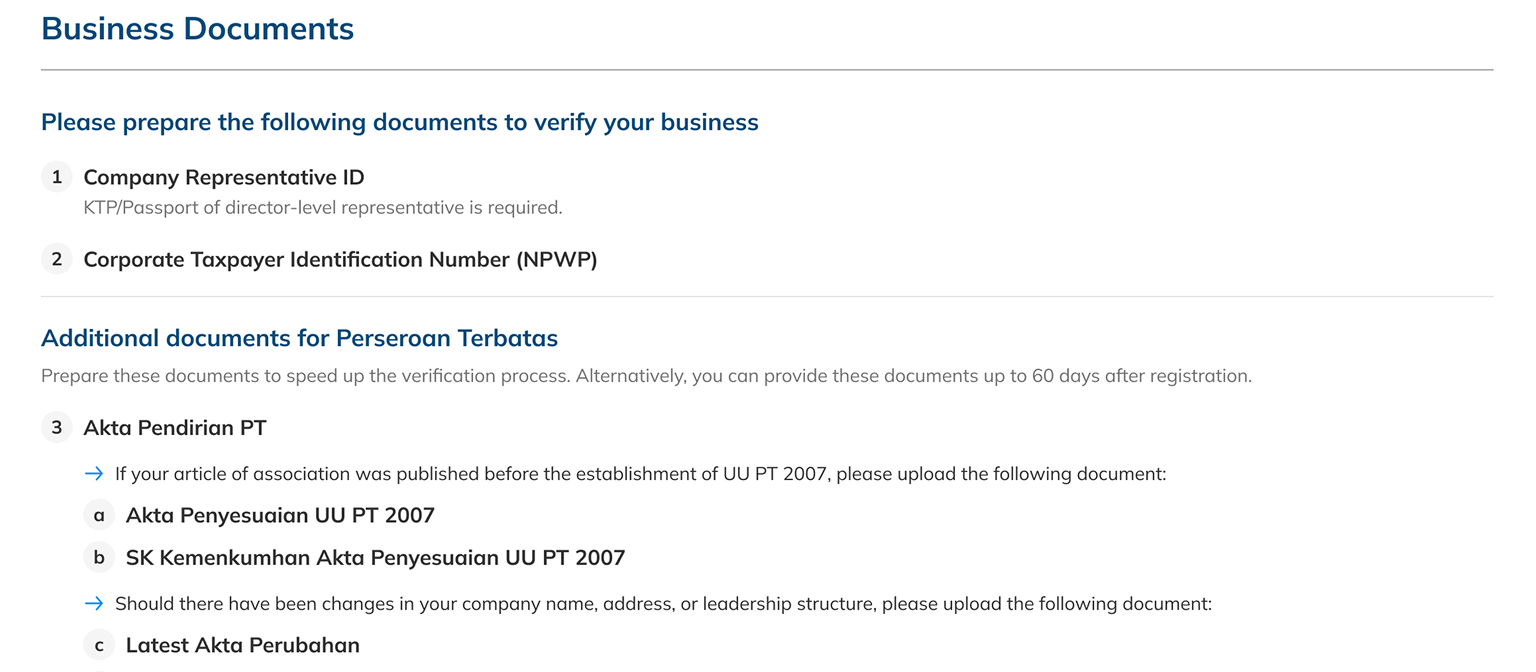The image size is (1536, 672).
Task: Click the company name changes instruction text
Action: 662,604
